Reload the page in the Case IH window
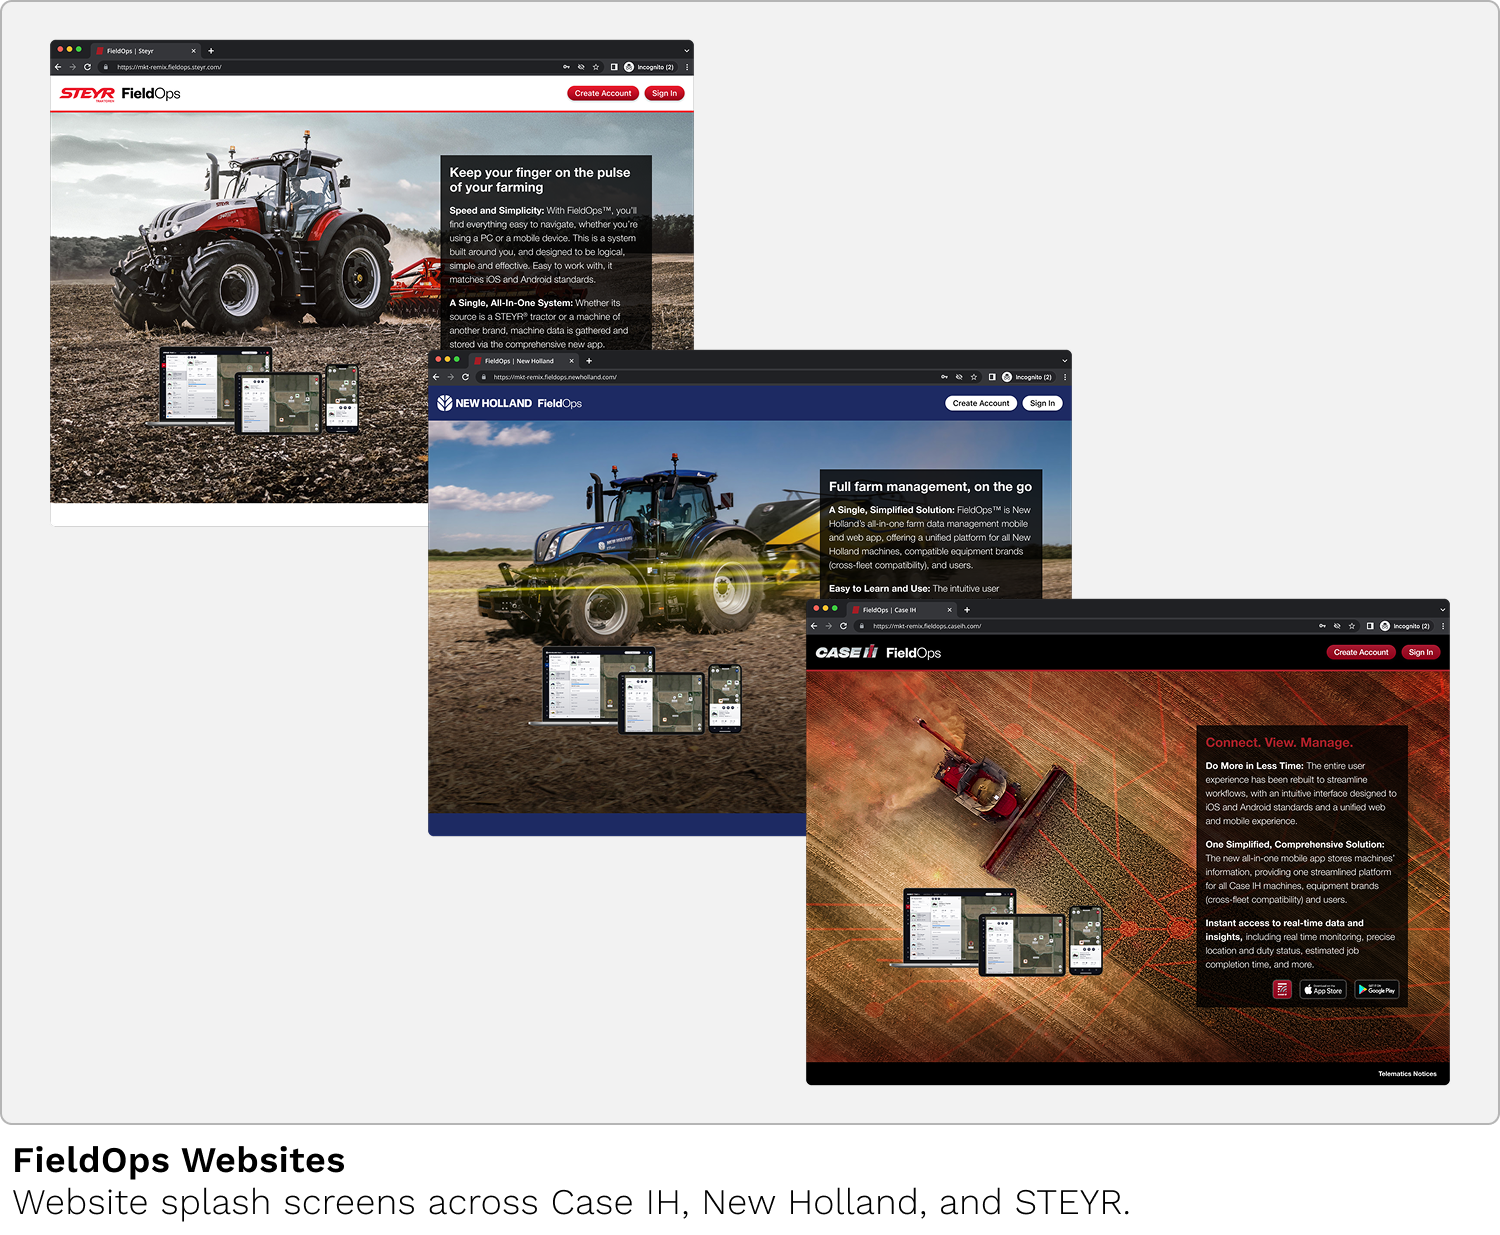 point(843,626)
